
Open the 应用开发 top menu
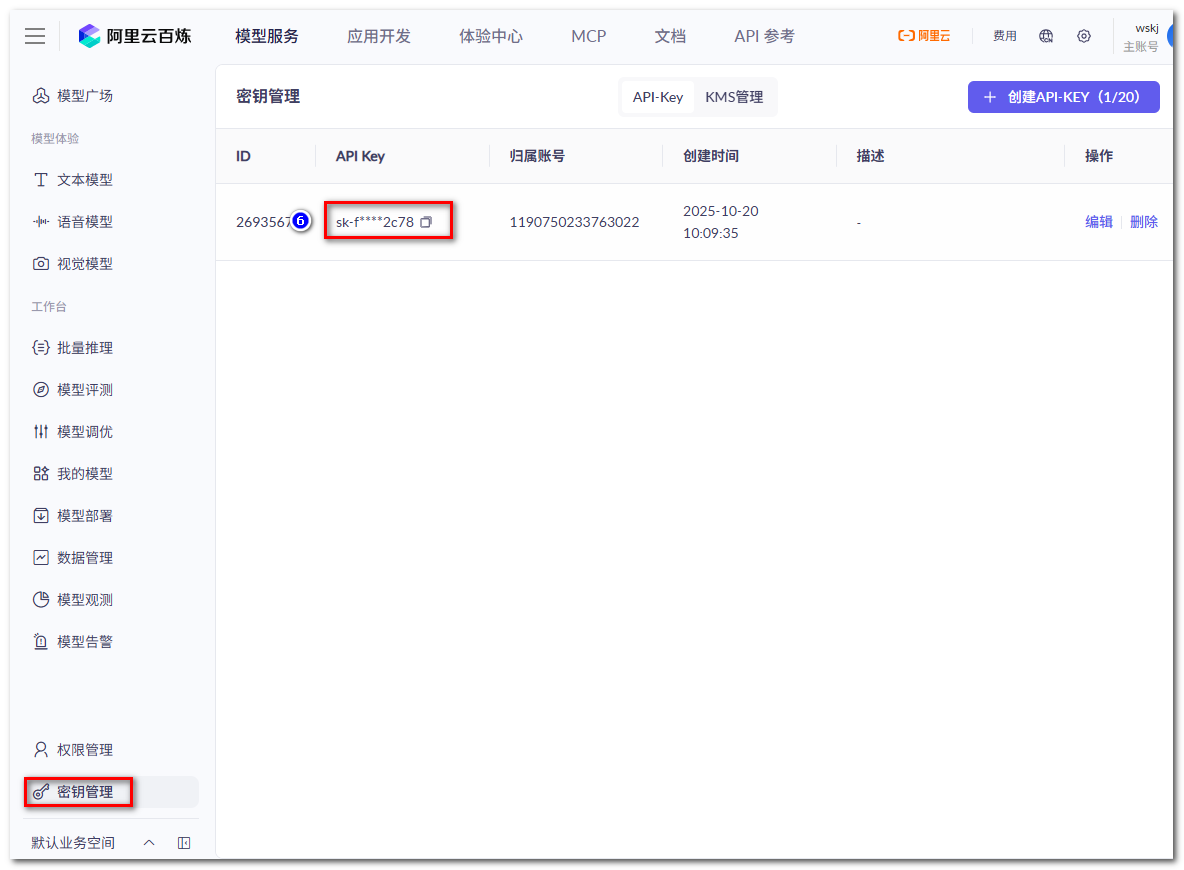pyautogui.click(x=379, y=36)
